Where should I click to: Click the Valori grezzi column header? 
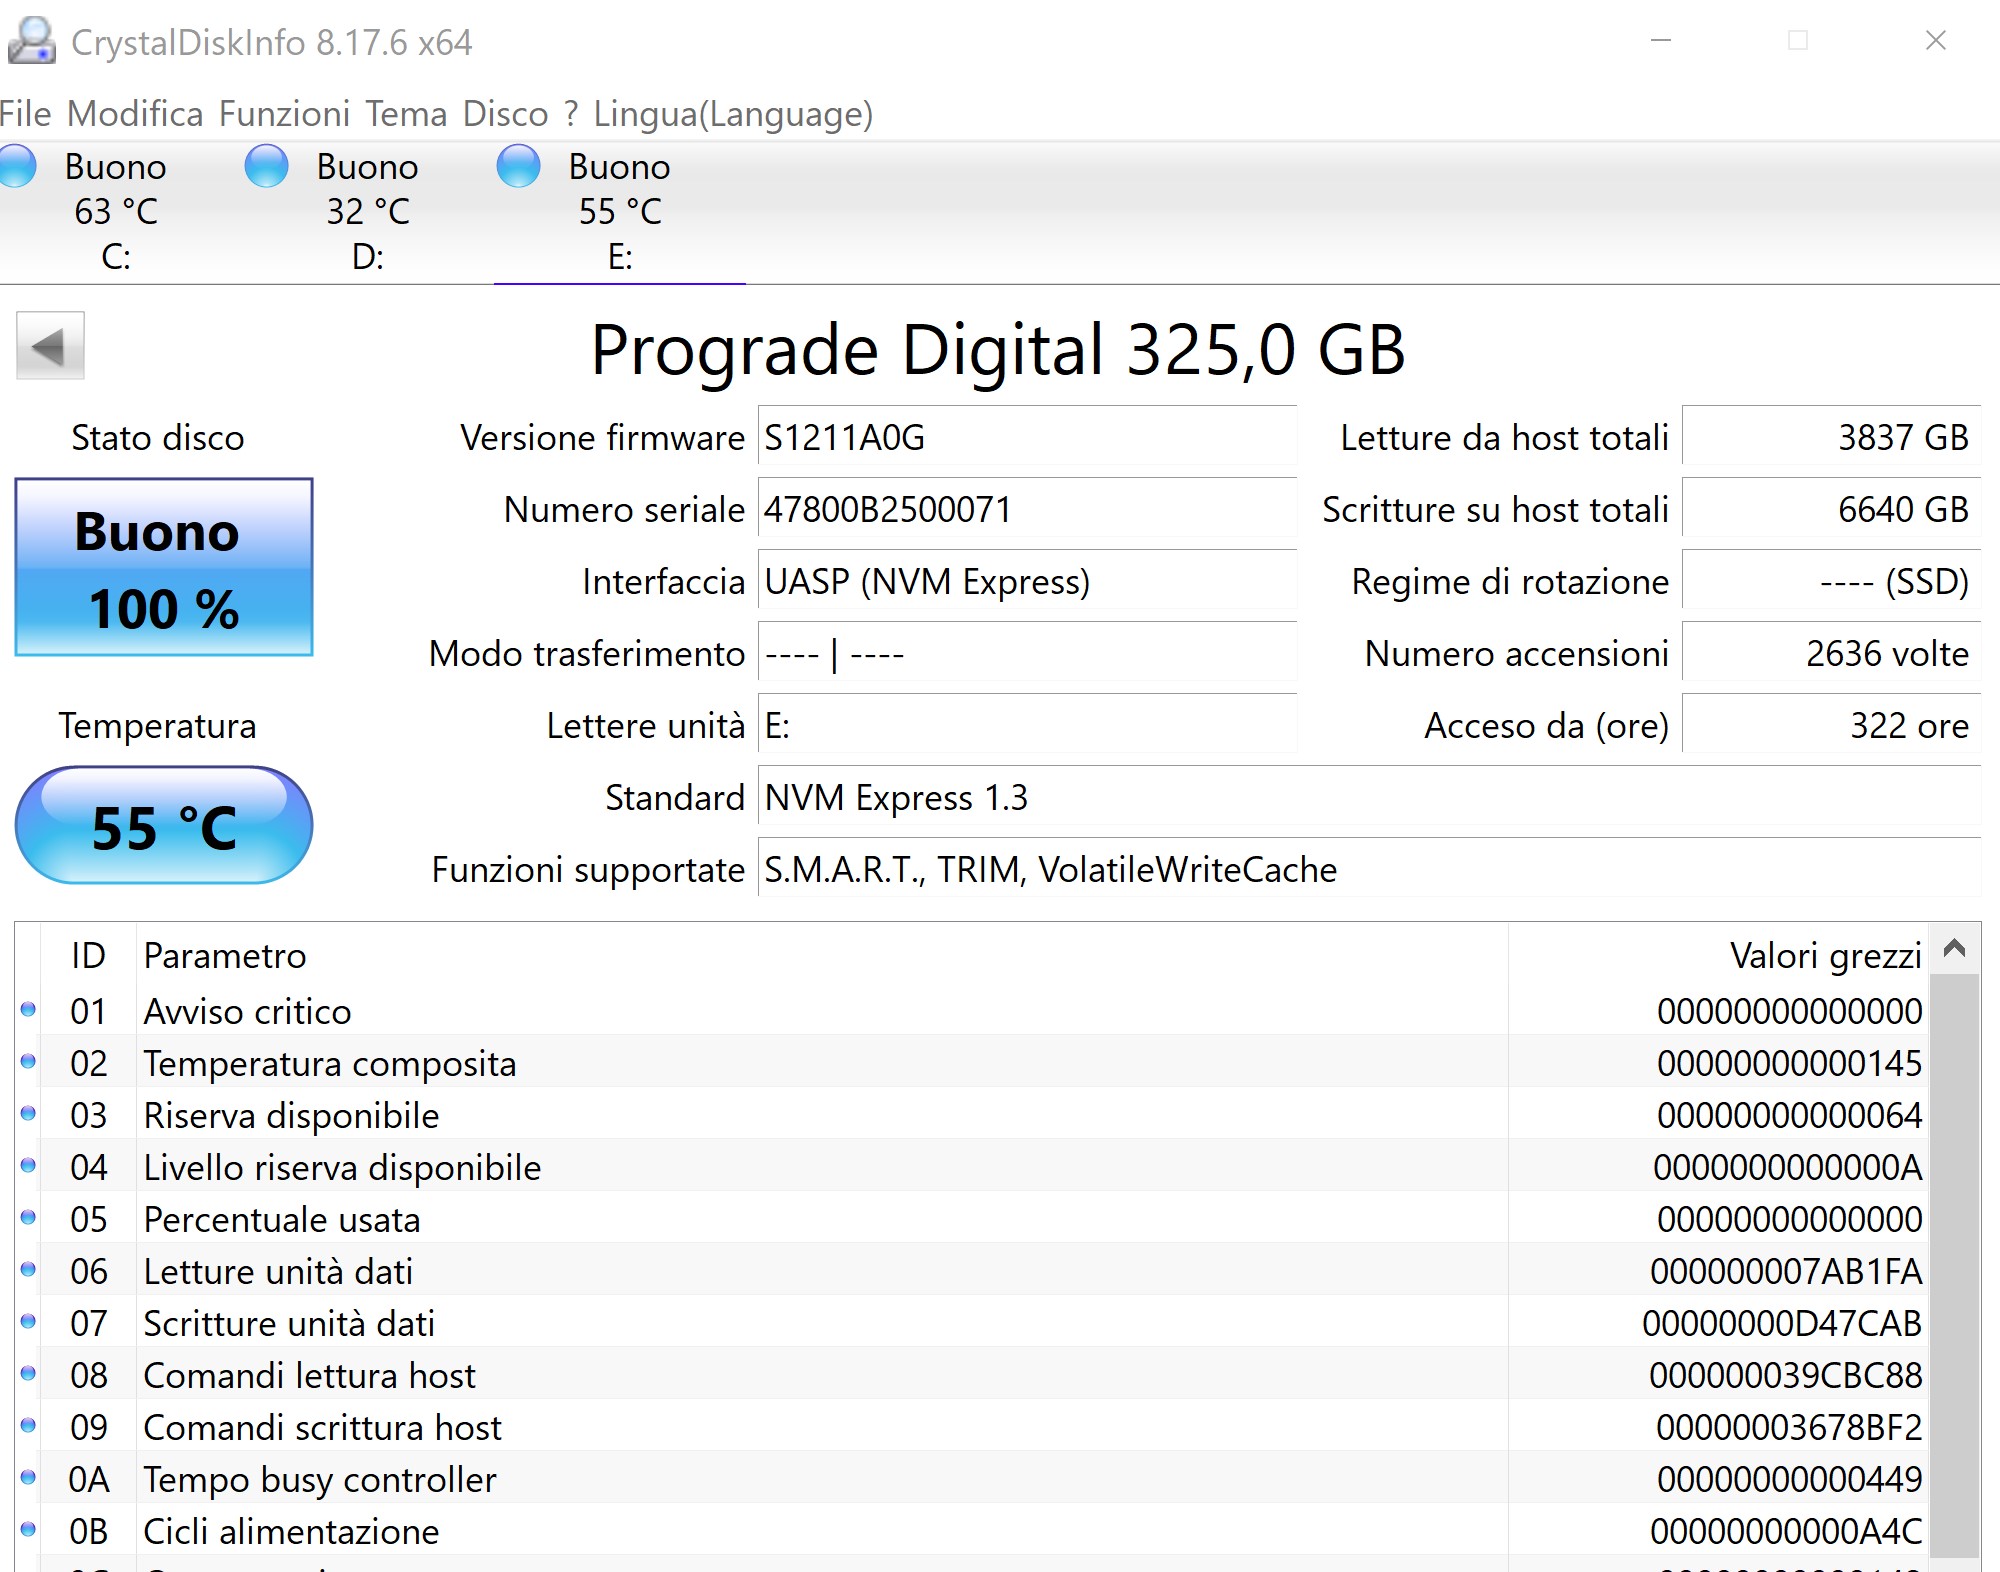[1718, 955]
